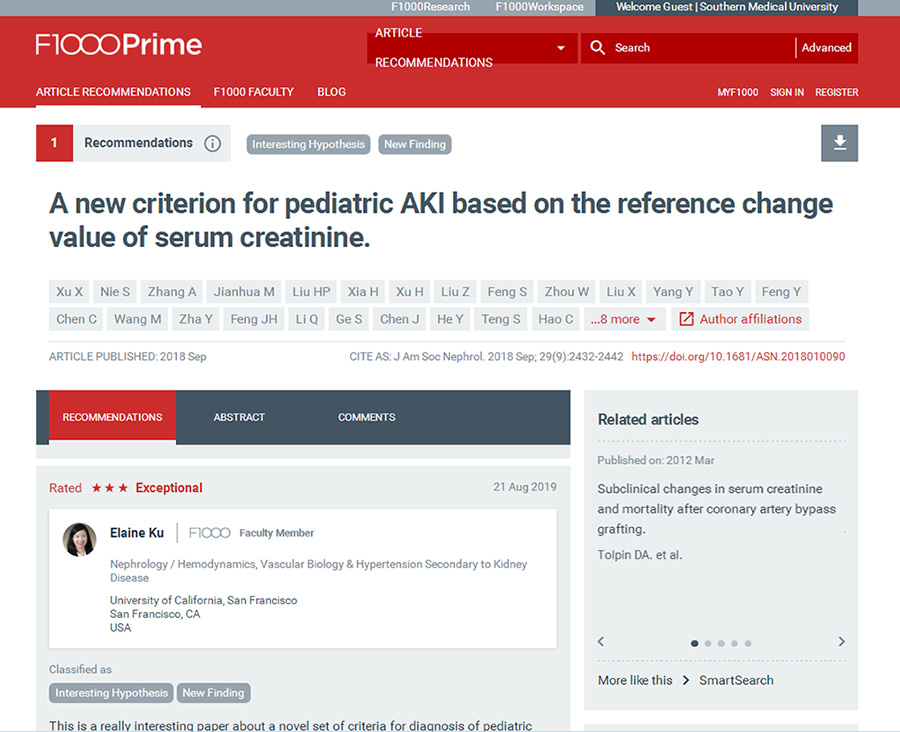
Task: Open the Recommendations info icon
Action: point(212,144)
